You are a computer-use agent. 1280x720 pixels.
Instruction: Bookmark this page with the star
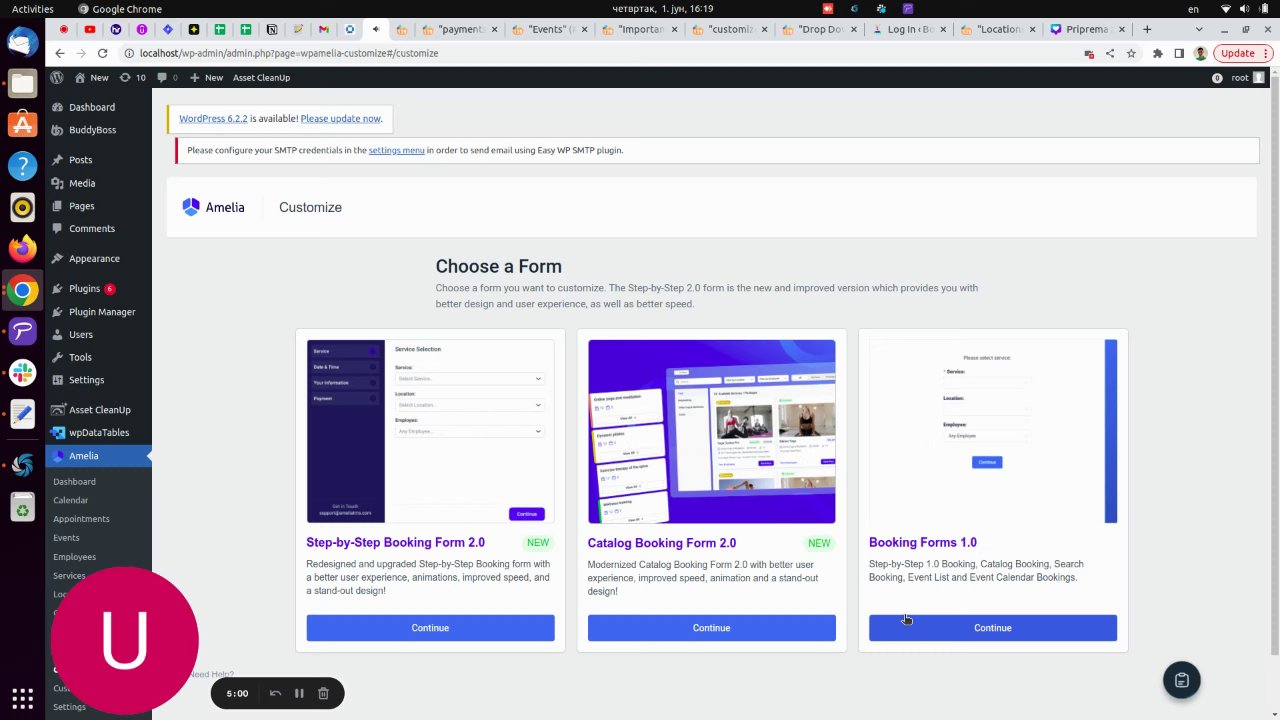pyautogui.click(x=1131, y=53)
